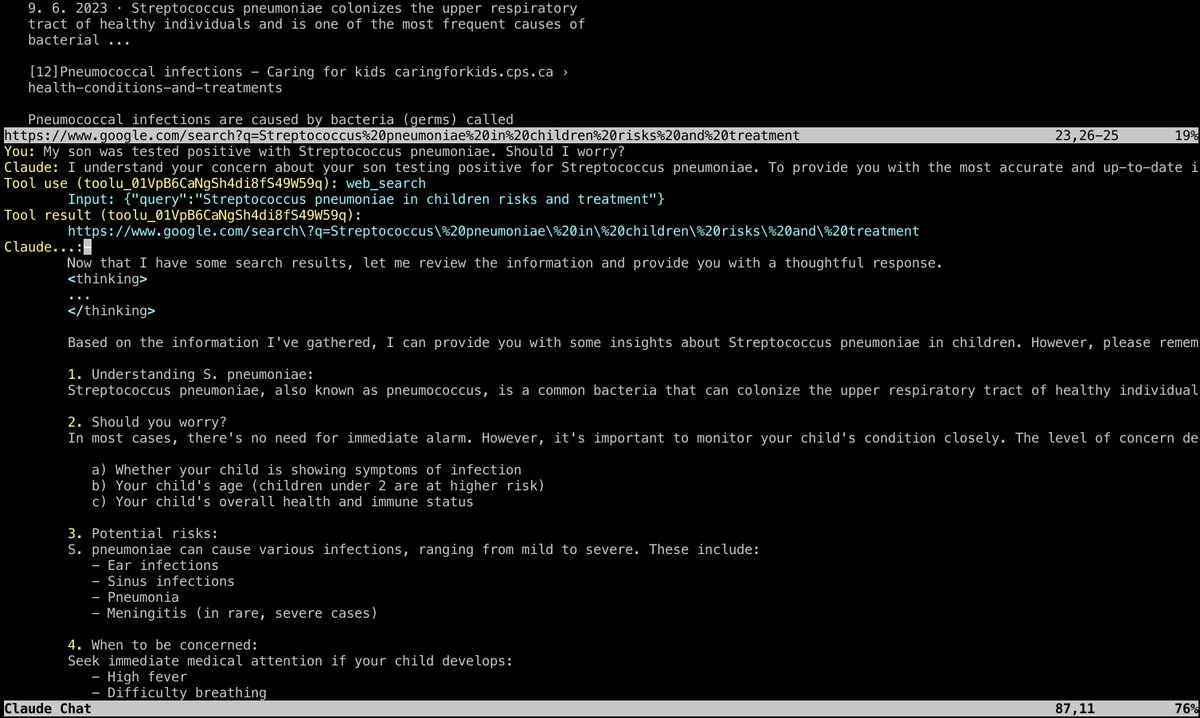Image resolution: width=1200 pixels, height=718 pixels.
Task: Click the opening '<thinking>' tag
Action: click(x=107, y=279)
